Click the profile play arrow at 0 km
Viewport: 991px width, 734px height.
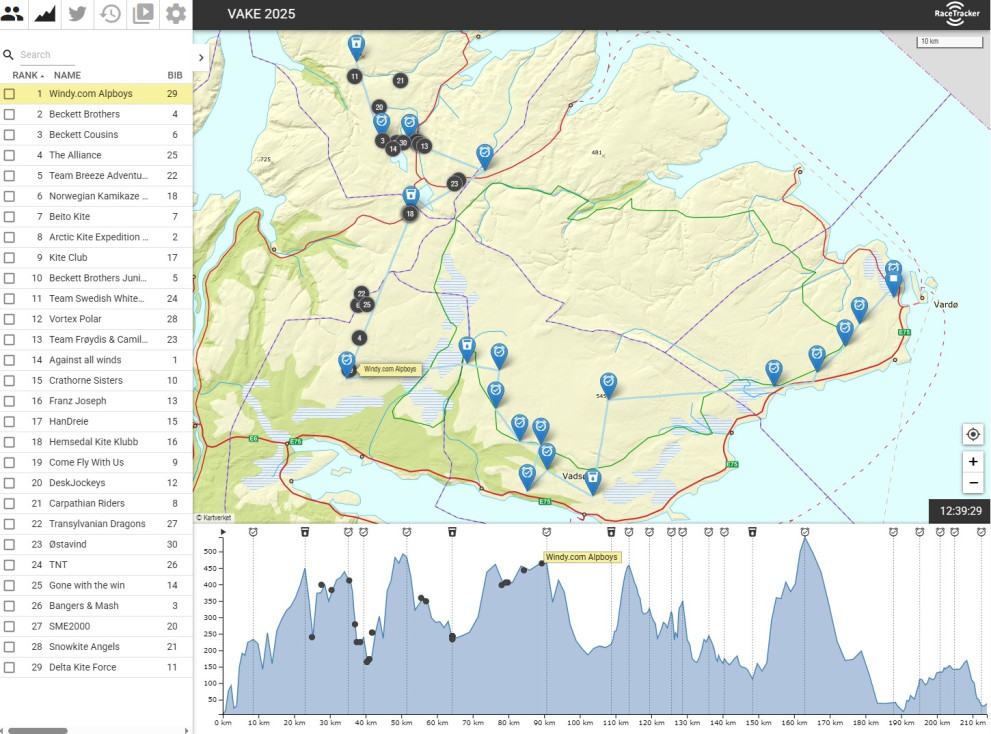tap(222, 532)
